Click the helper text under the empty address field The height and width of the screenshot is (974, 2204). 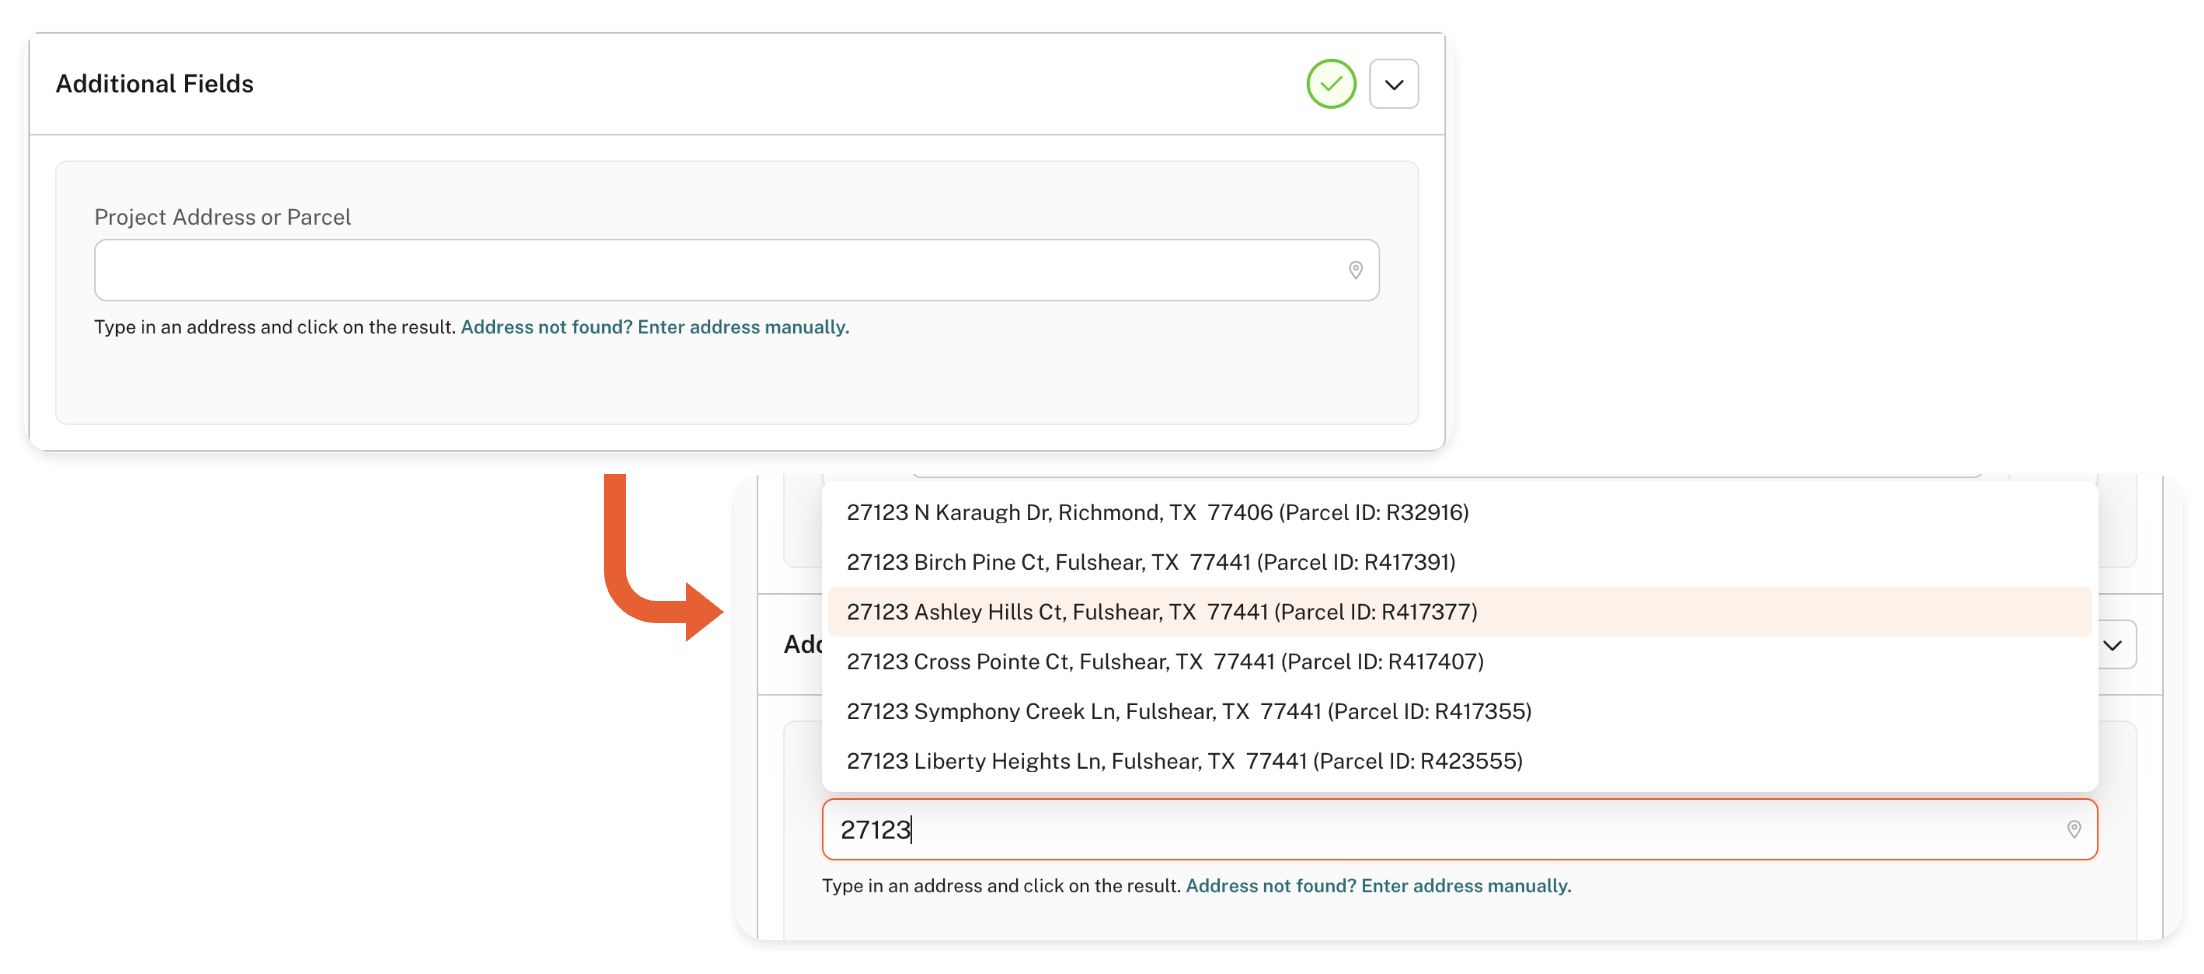pos(275,327)
